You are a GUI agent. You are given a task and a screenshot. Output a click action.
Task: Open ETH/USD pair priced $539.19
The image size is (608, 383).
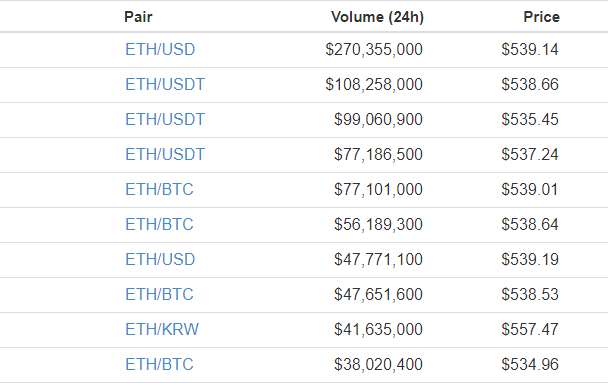pos(160,259)
